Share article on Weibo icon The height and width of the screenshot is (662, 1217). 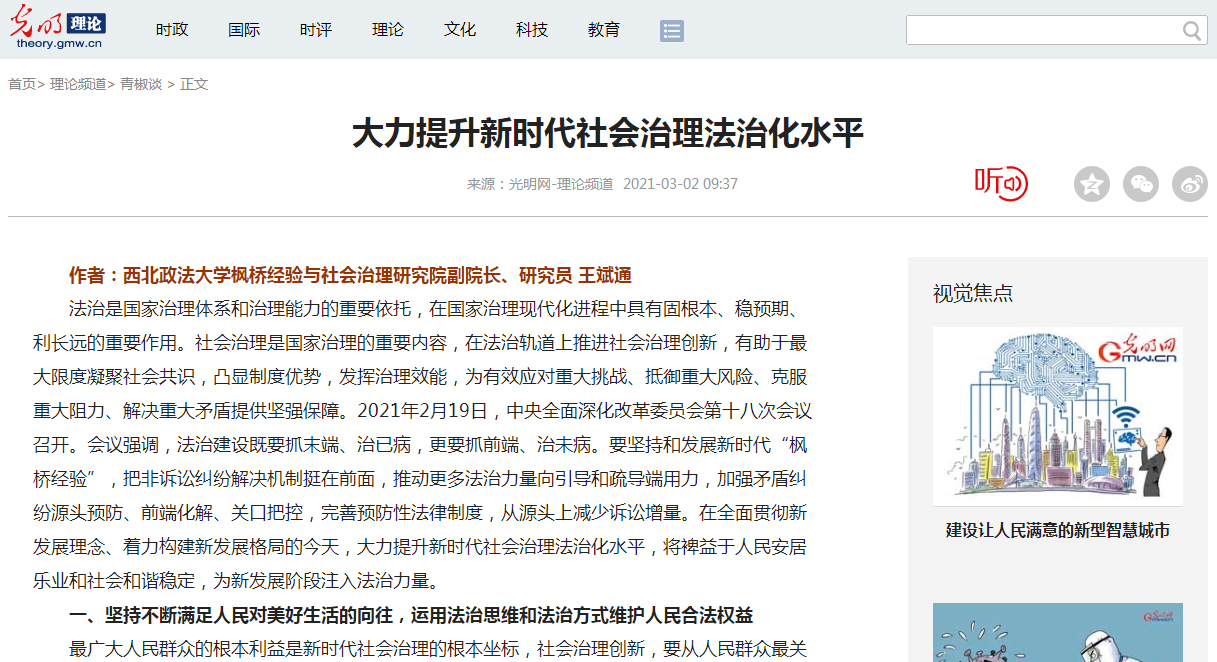coord(1190,184)
